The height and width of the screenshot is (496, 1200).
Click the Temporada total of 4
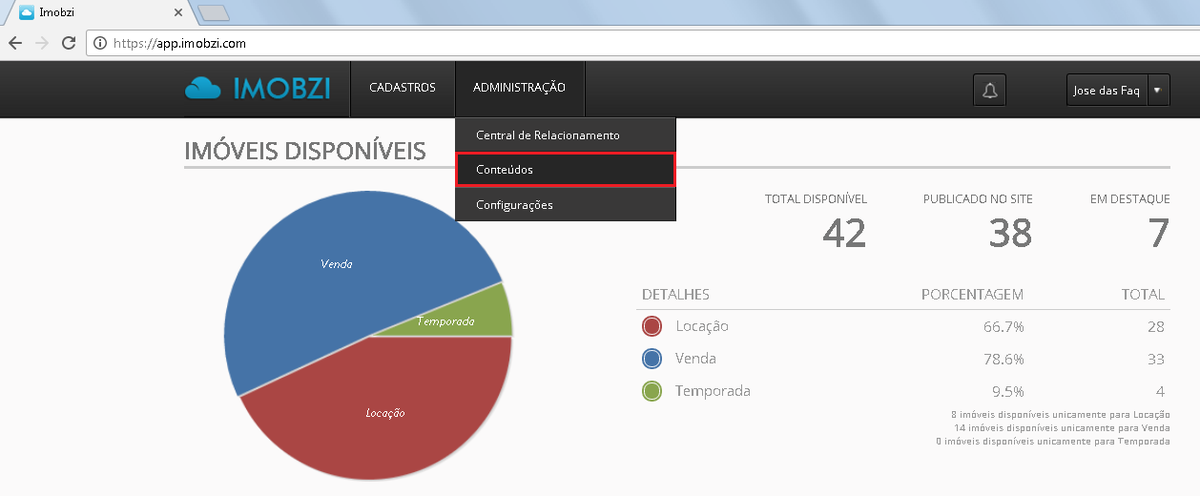click(x=1161, y=391)
